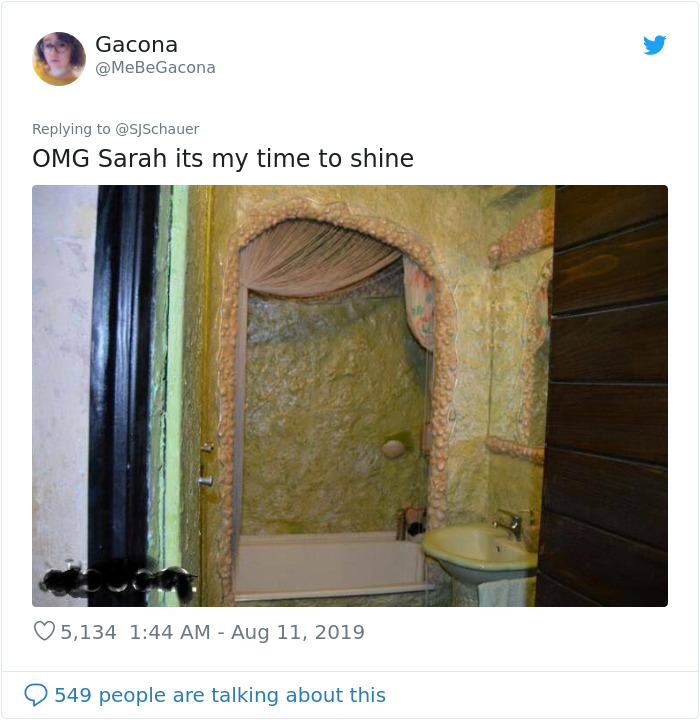The width and height of the screenshot is (700, 720).
Task: Click the chrome faucet on the sink
Action: 510,523
